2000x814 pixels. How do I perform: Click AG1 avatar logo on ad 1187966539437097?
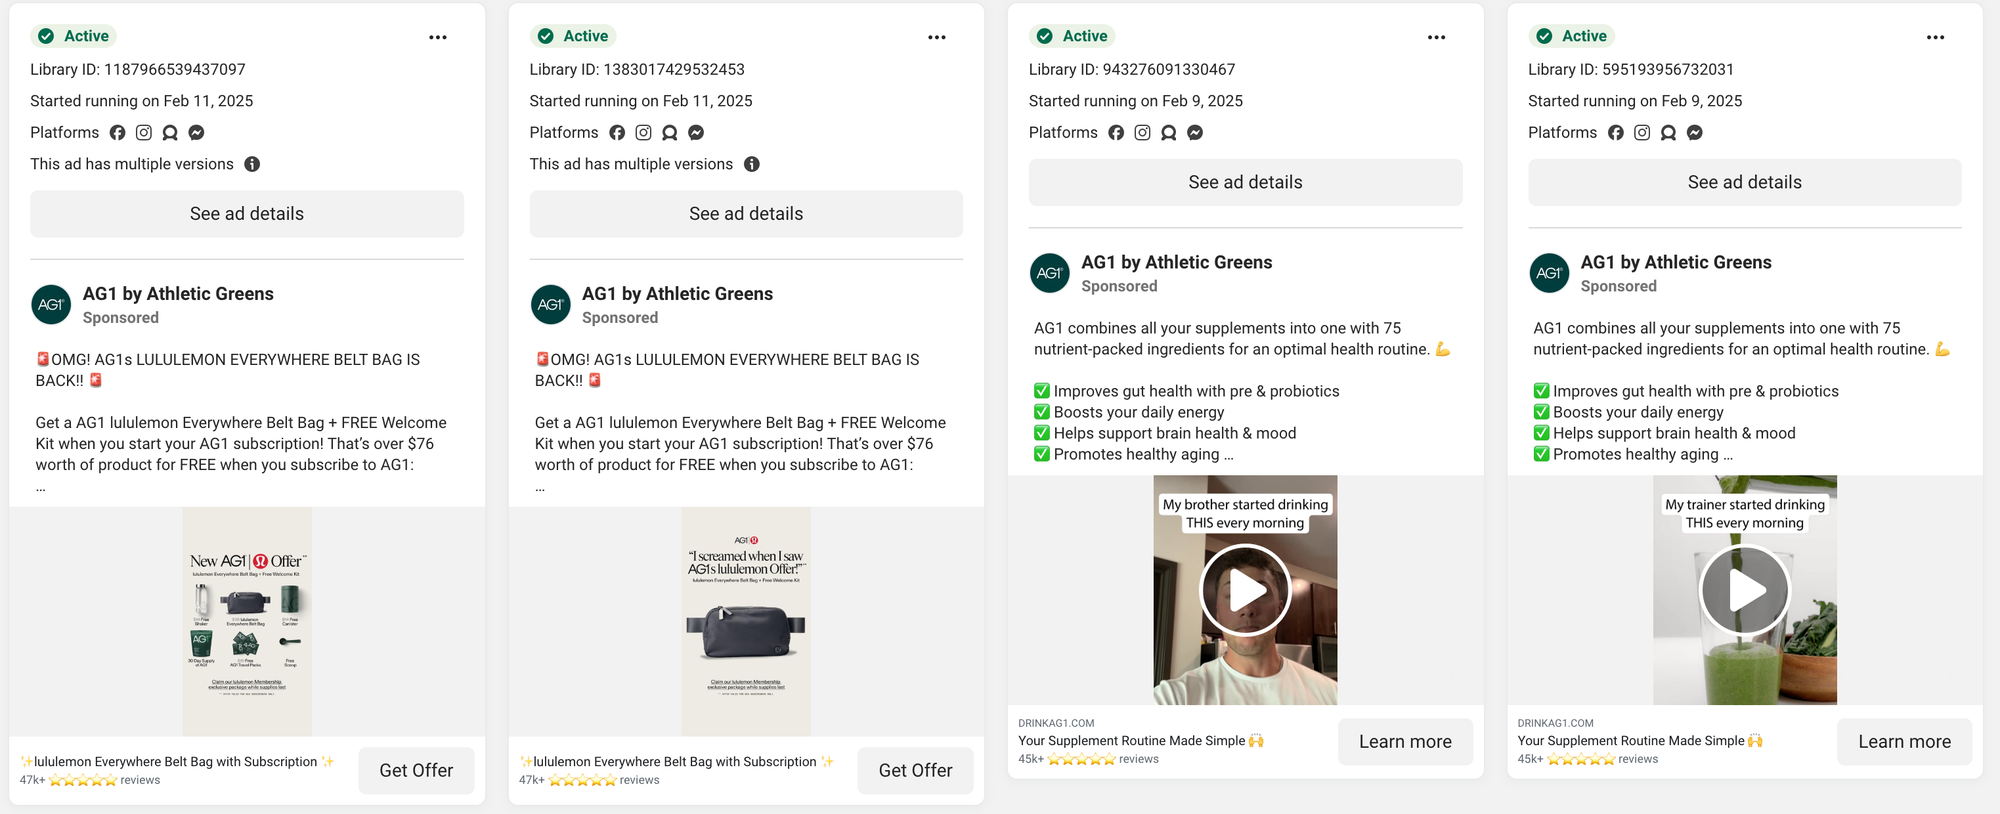click(x=51, y=305)
